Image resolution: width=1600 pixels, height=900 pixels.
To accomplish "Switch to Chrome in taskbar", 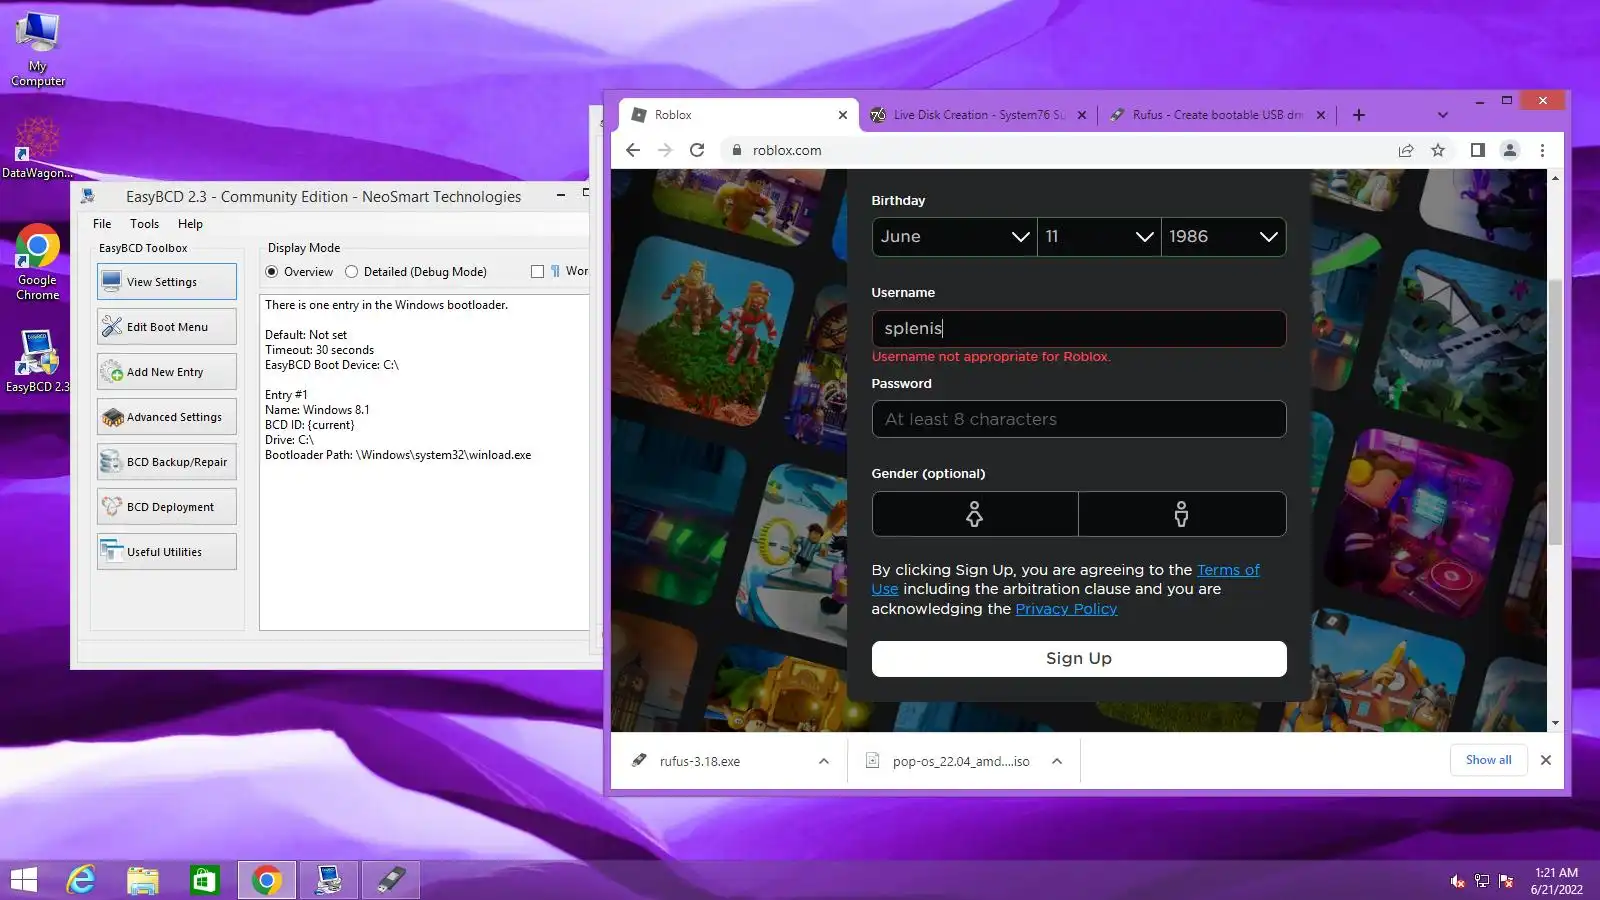I will 266,880.
